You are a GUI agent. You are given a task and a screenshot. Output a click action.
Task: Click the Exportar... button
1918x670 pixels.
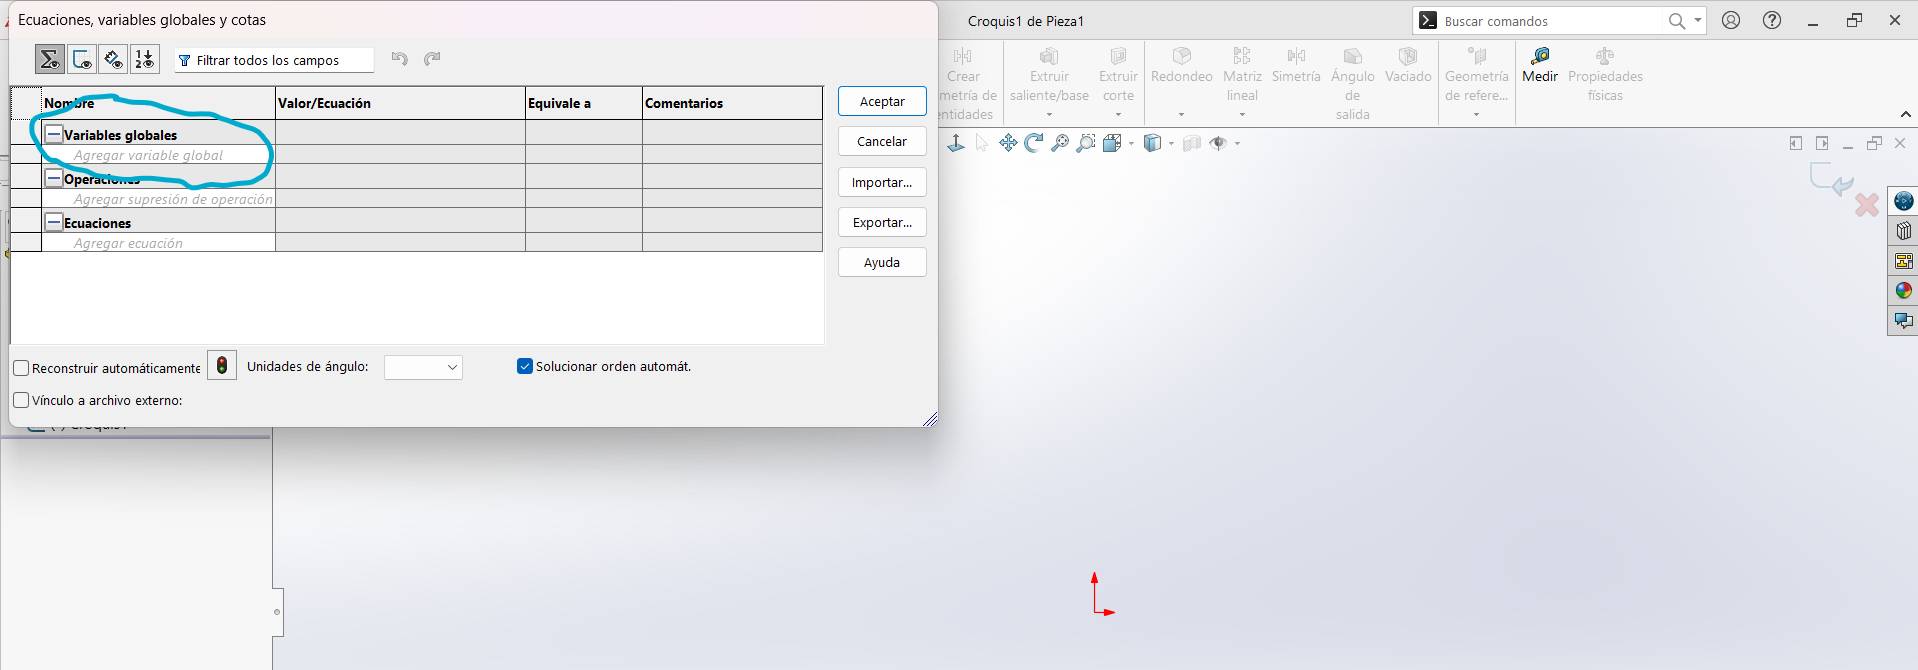click(882, 222)
